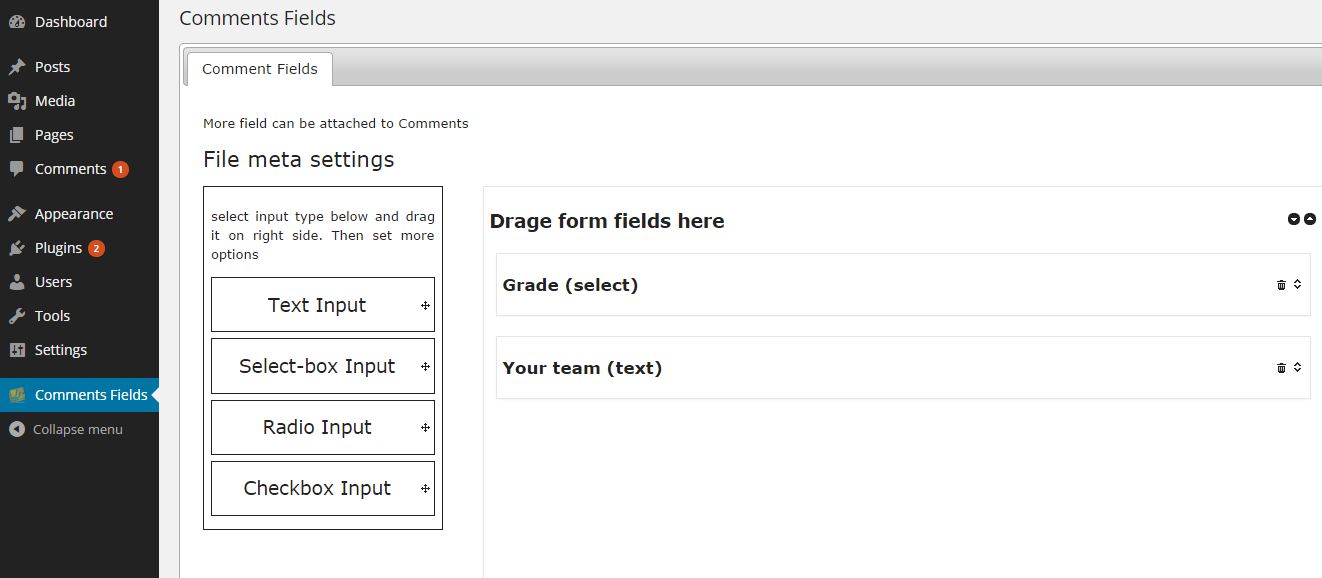Click sort arrows on Grade (select) field
The width and height of the screenshot is (1322, 578).
(x=1297, y=285)
